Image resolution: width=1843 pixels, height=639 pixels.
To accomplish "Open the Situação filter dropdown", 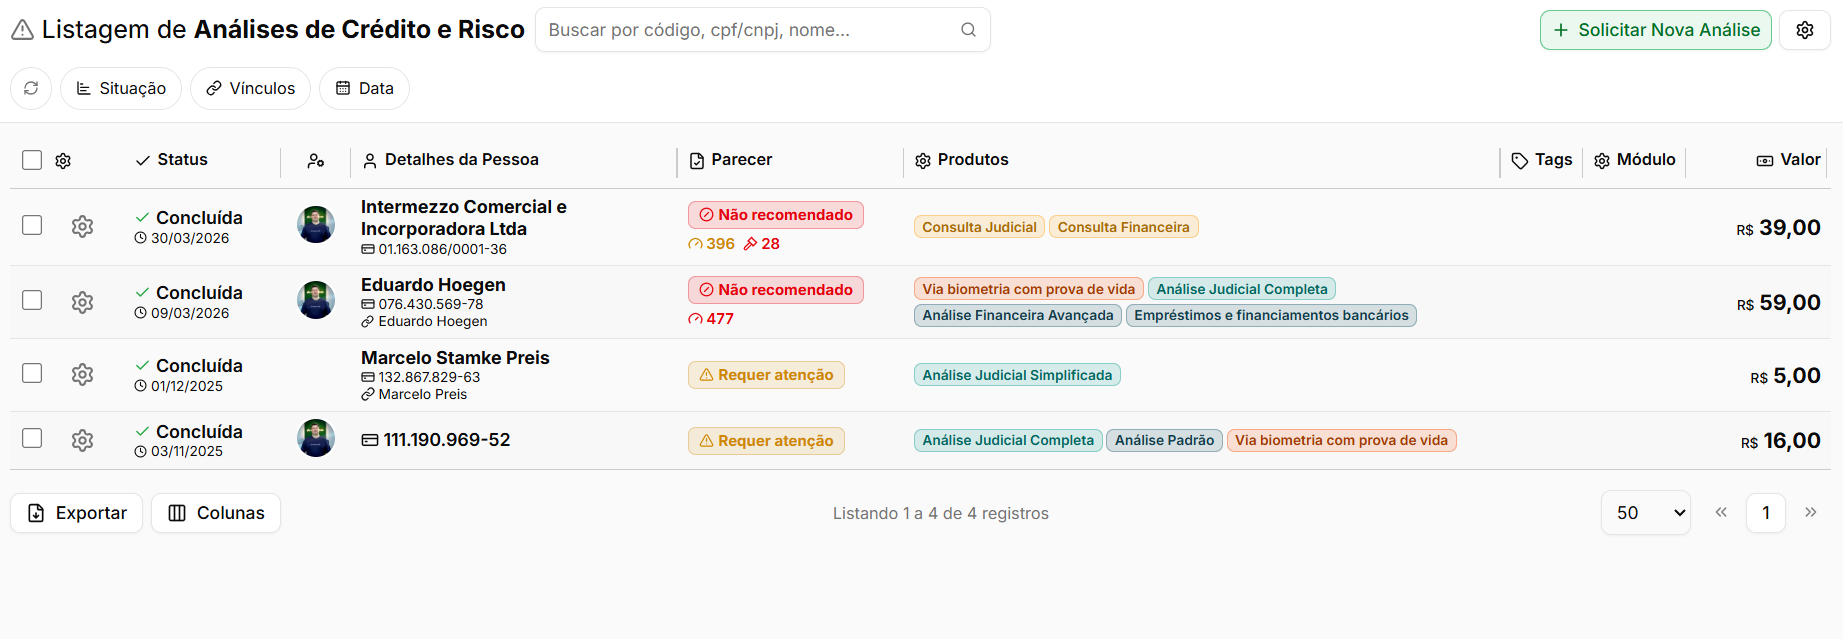I will [x=121, y=88].
